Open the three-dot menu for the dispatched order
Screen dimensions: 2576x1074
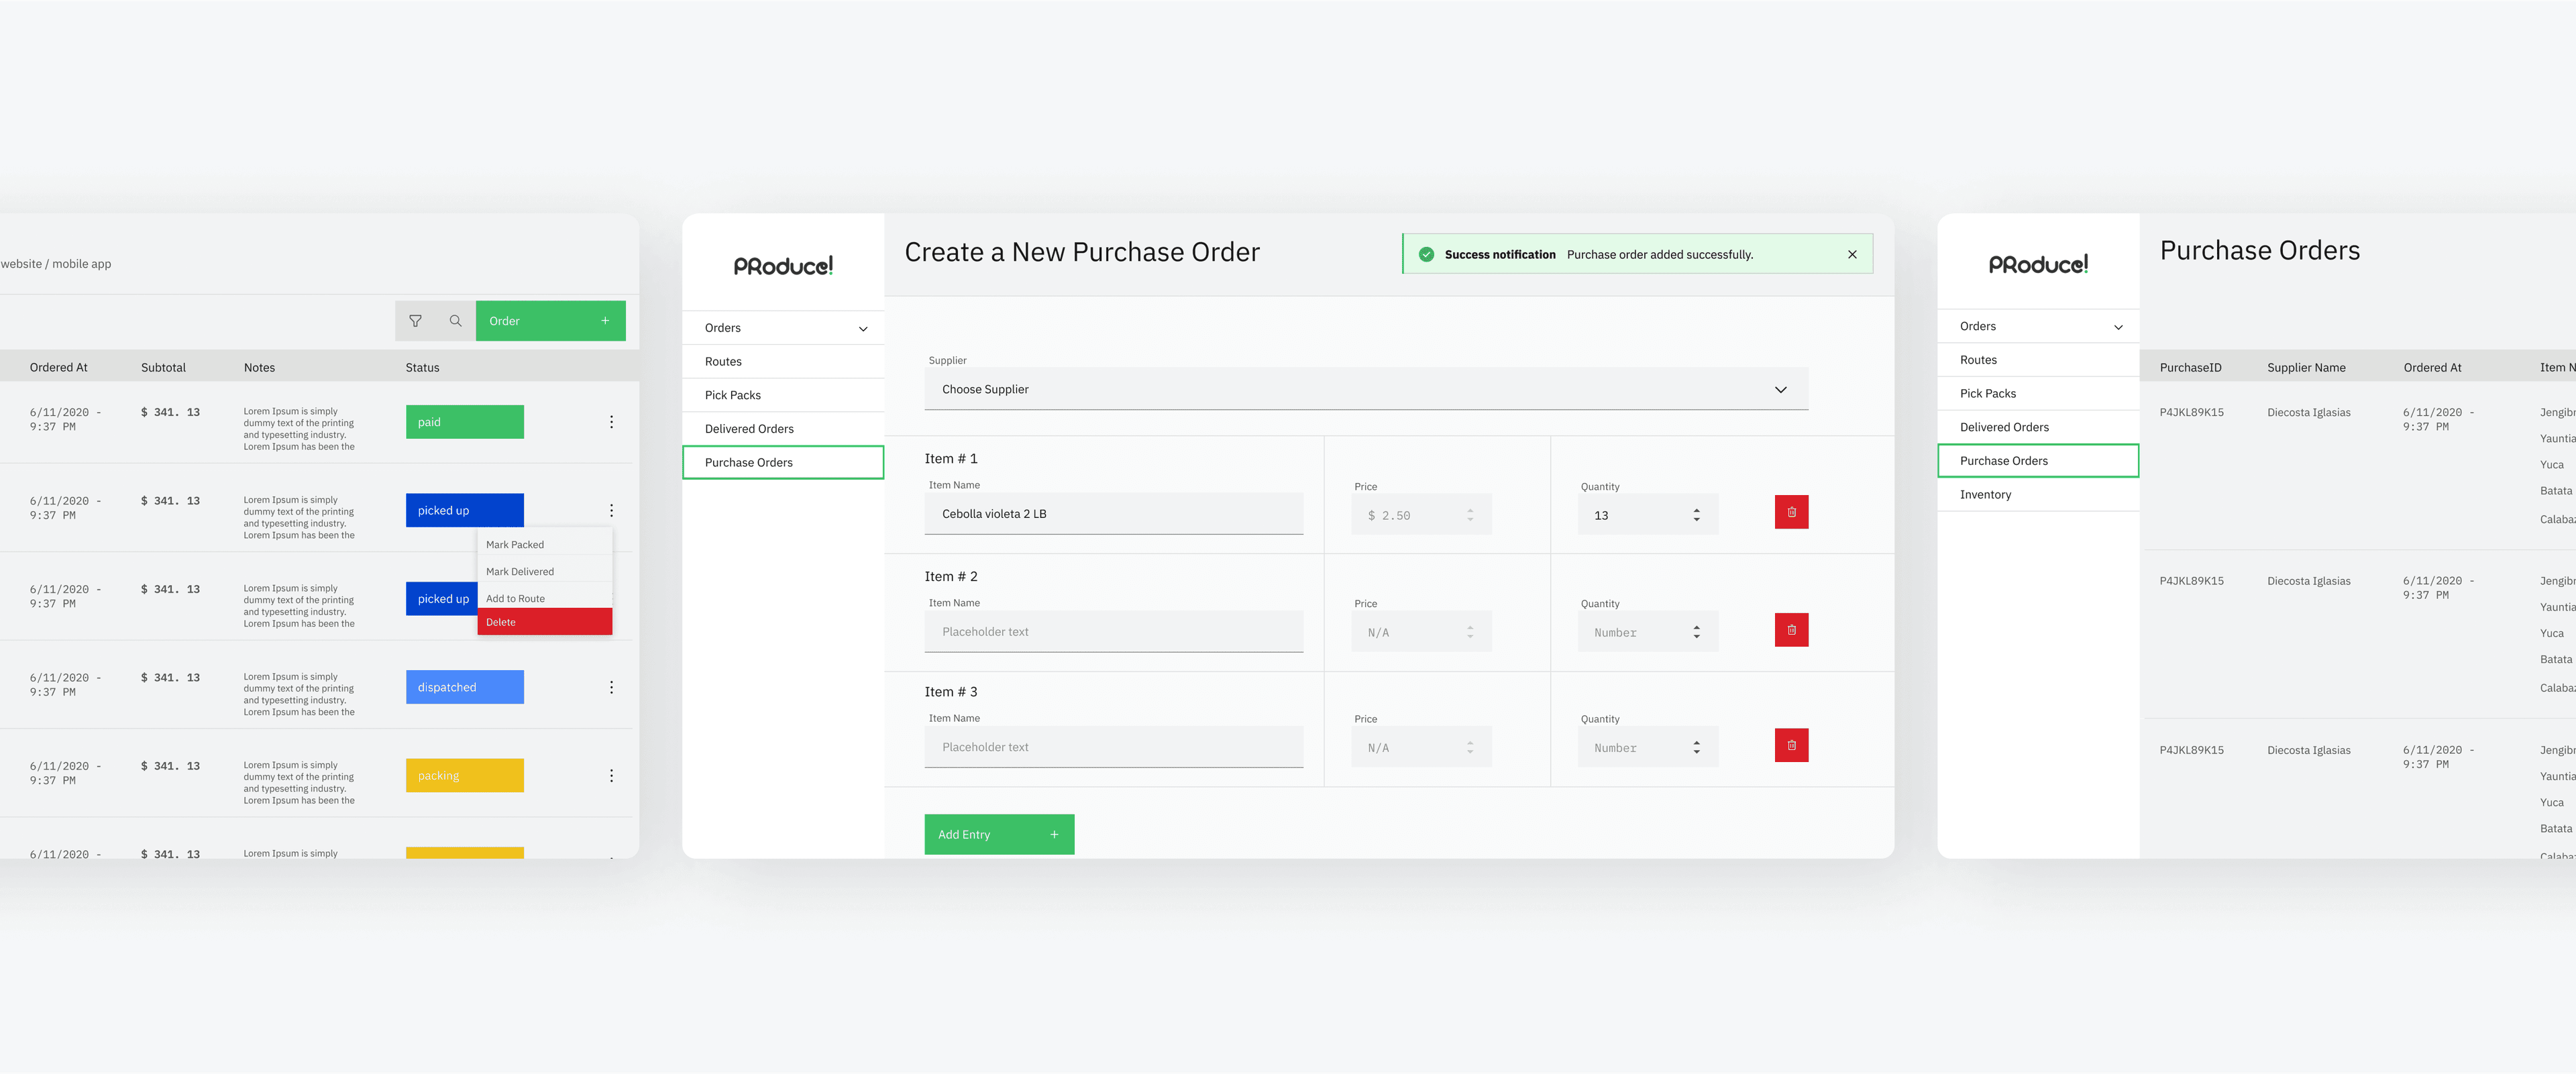coord(612,687)
